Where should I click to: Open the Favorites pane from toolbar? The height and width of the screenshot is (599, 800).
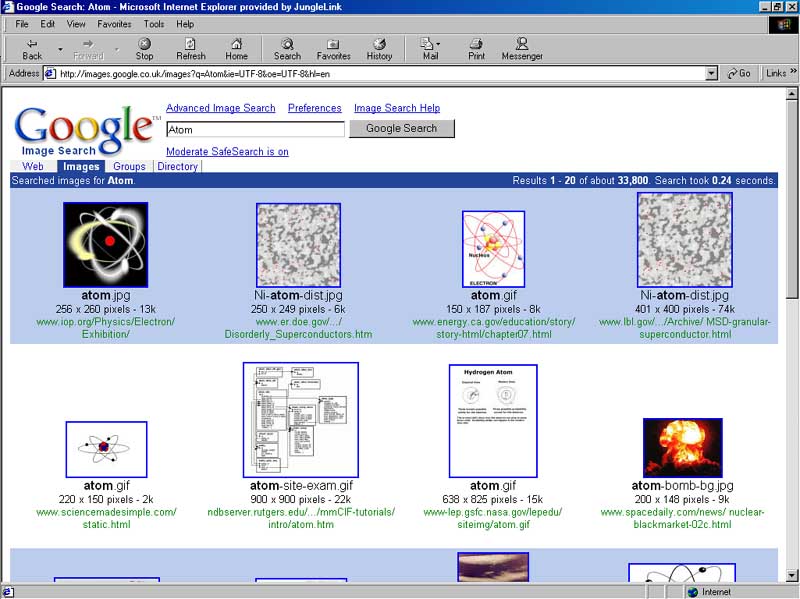coord(333,49)
